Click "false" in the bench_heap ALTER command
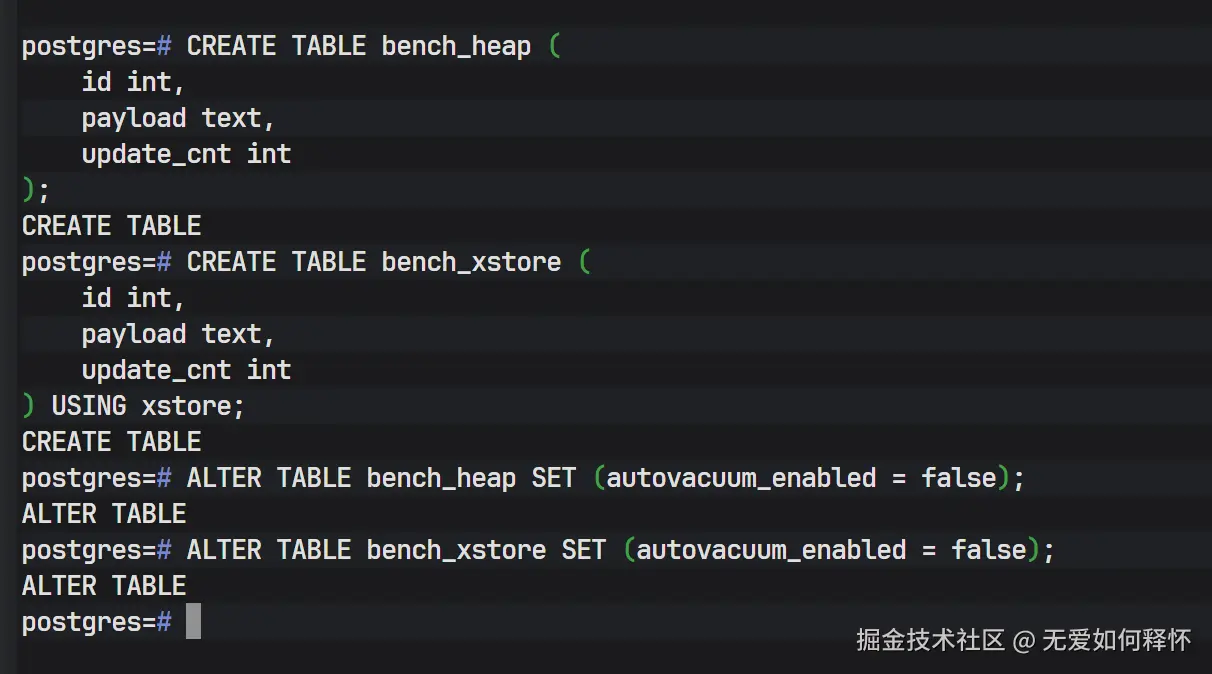This screenshot has width=1212, height=674. pos(958,478)
